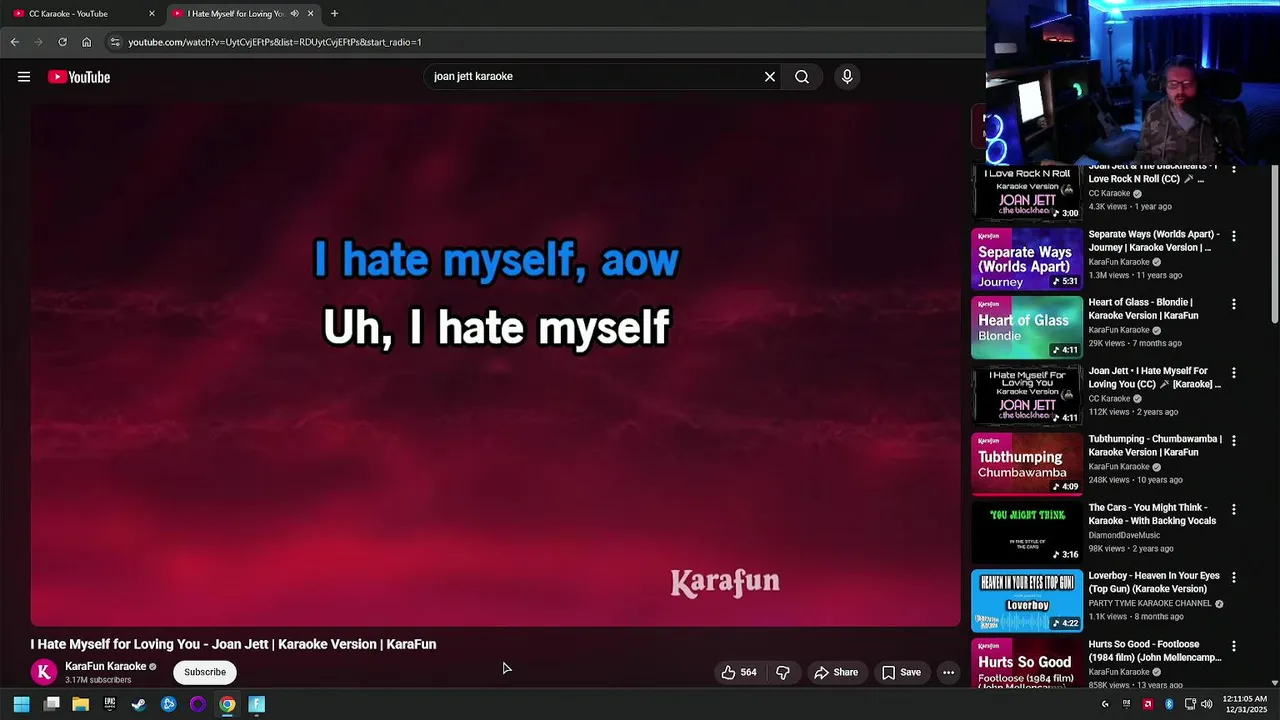Clear the search box with the X icon
Viewport: 1280px width, 720px height.
(770, 77)
